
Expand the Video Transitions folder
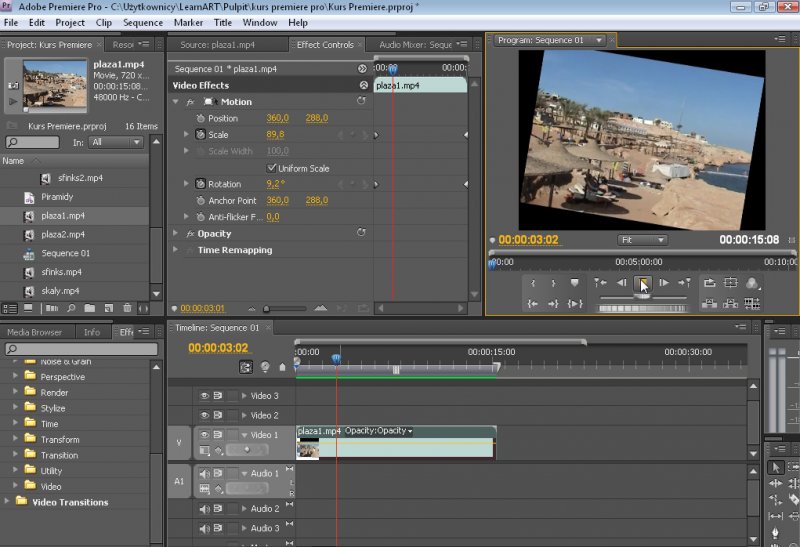point(8,502)
